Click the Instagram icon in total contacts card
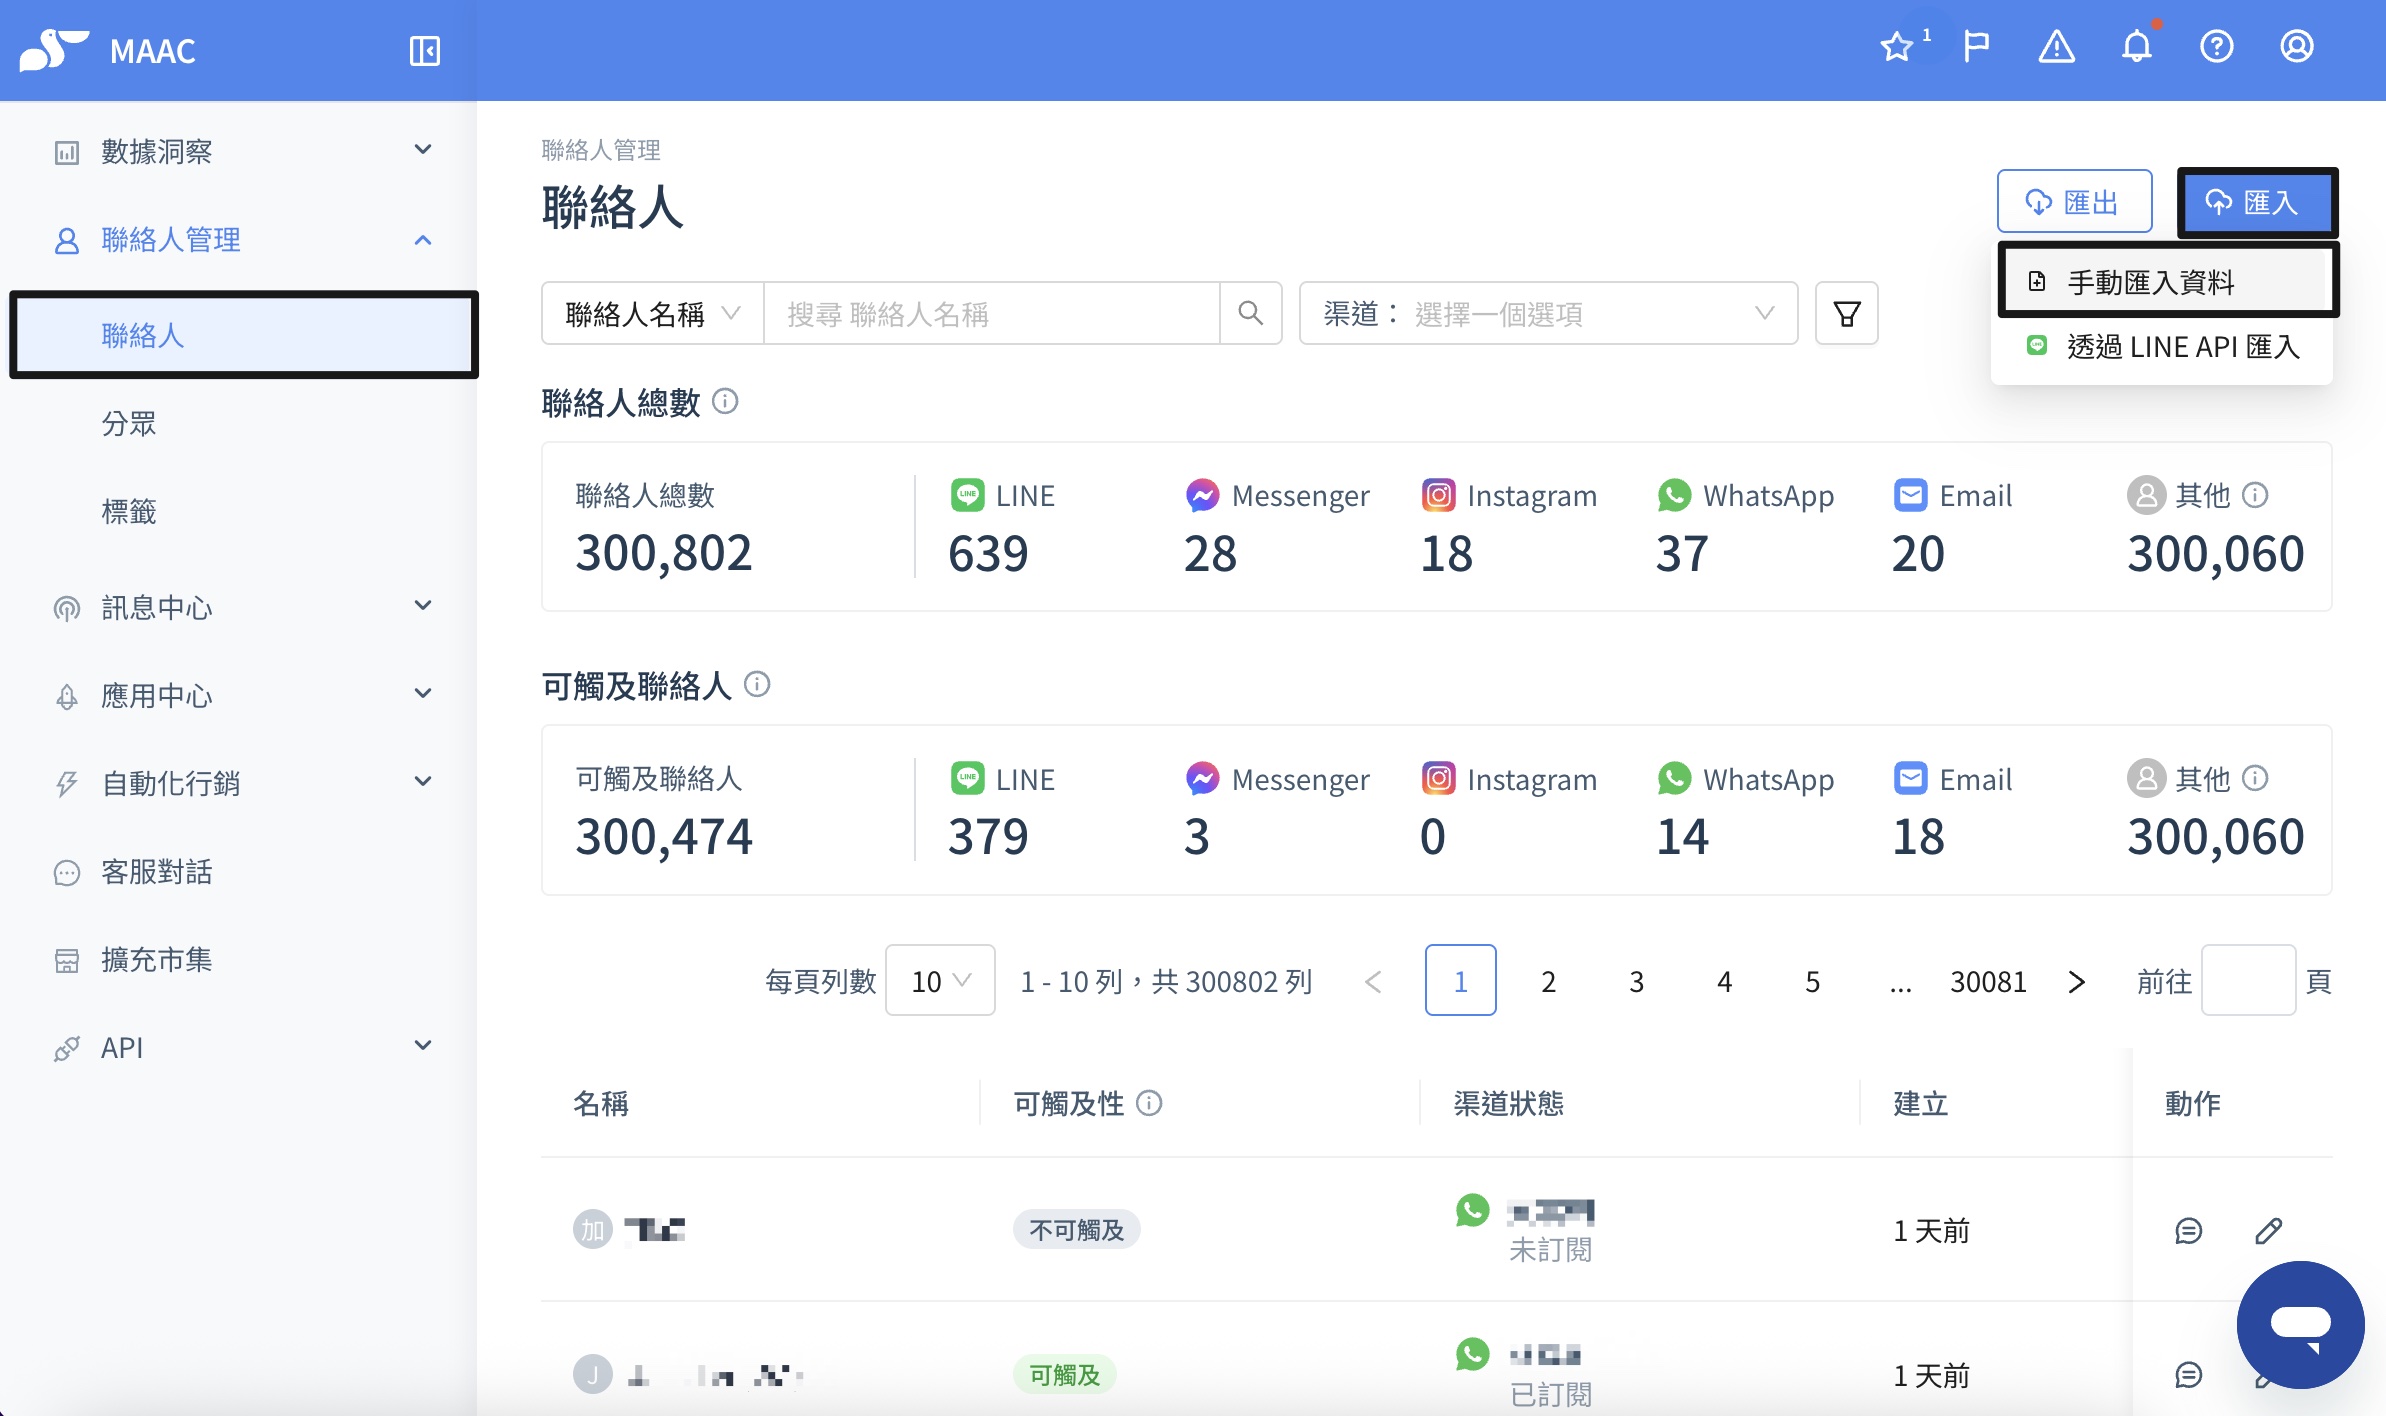Screen dimensions: 2386x1416 [x=1438, y=495]
